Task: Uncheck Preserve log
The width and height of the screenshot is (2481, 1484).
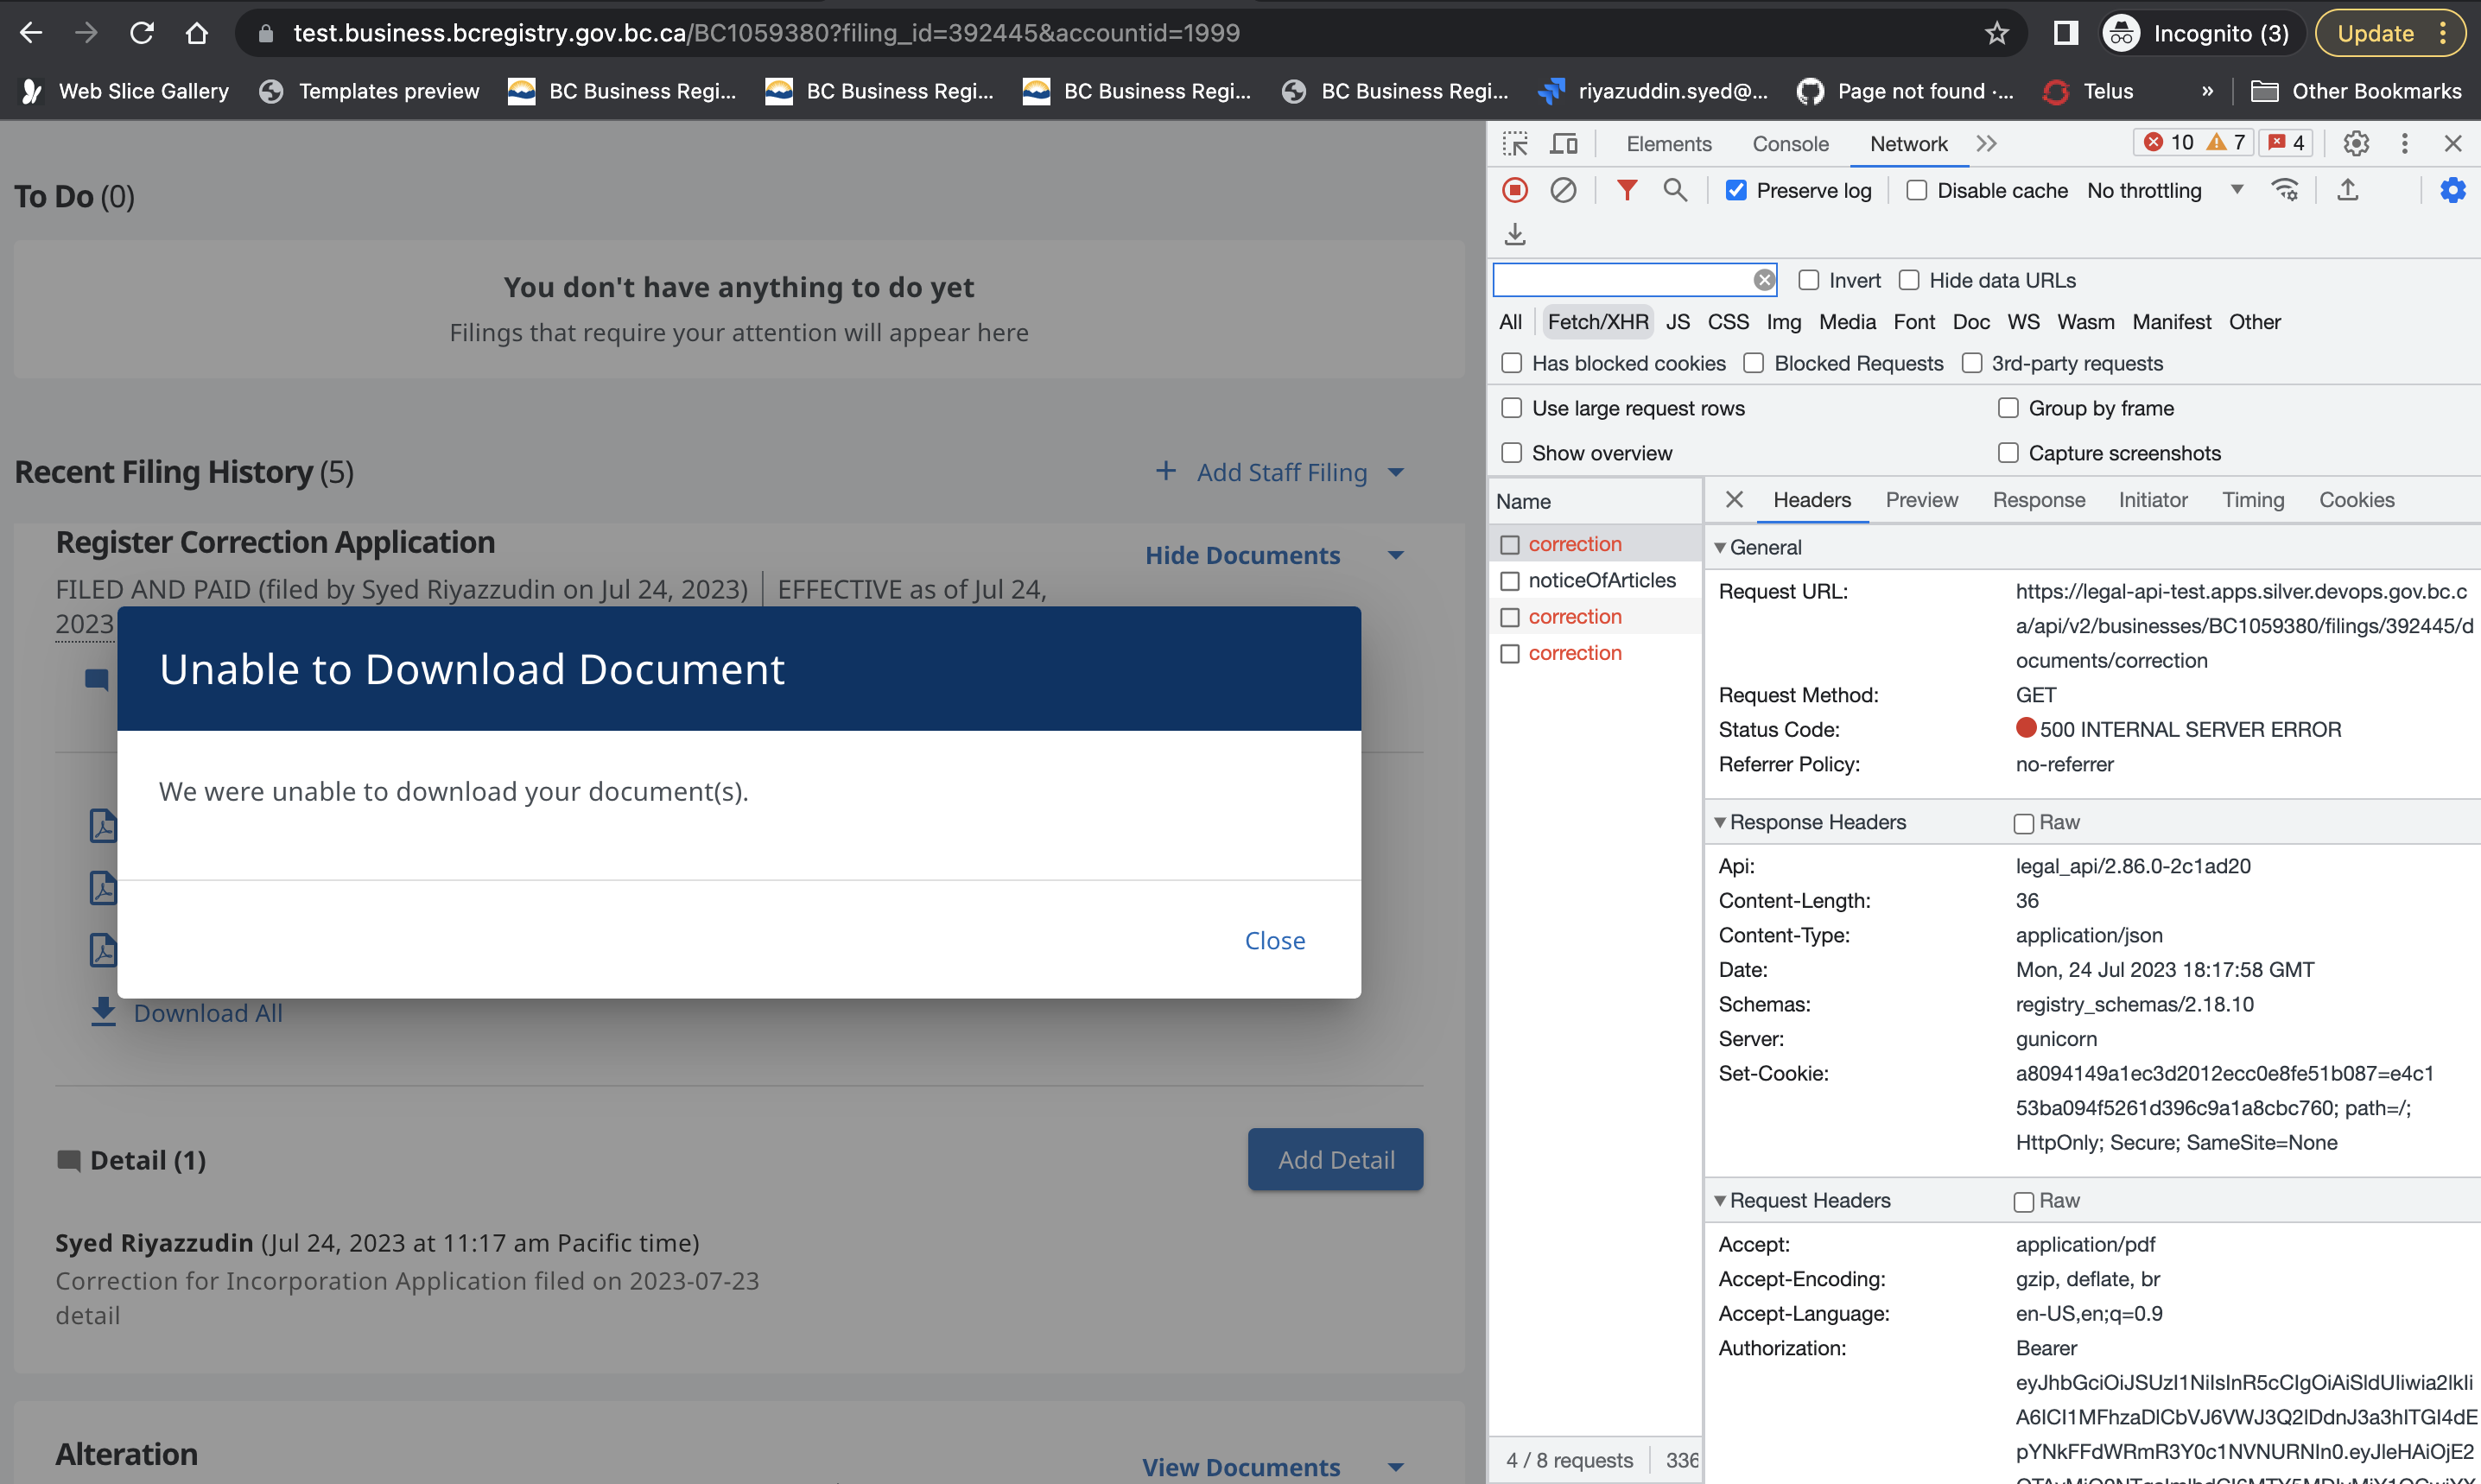Action: 1736,191
